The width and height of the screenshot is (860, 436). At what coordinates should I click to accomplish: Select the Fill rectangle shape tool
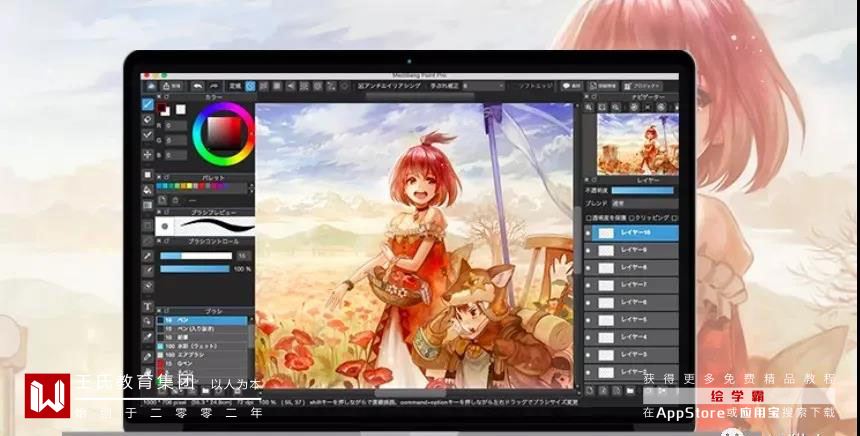(148, 174)
